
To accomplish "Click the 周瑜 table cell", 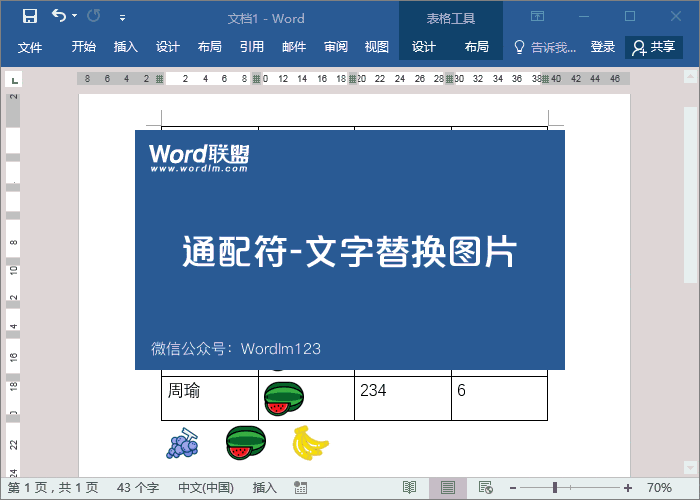I will tap(210, 398).
